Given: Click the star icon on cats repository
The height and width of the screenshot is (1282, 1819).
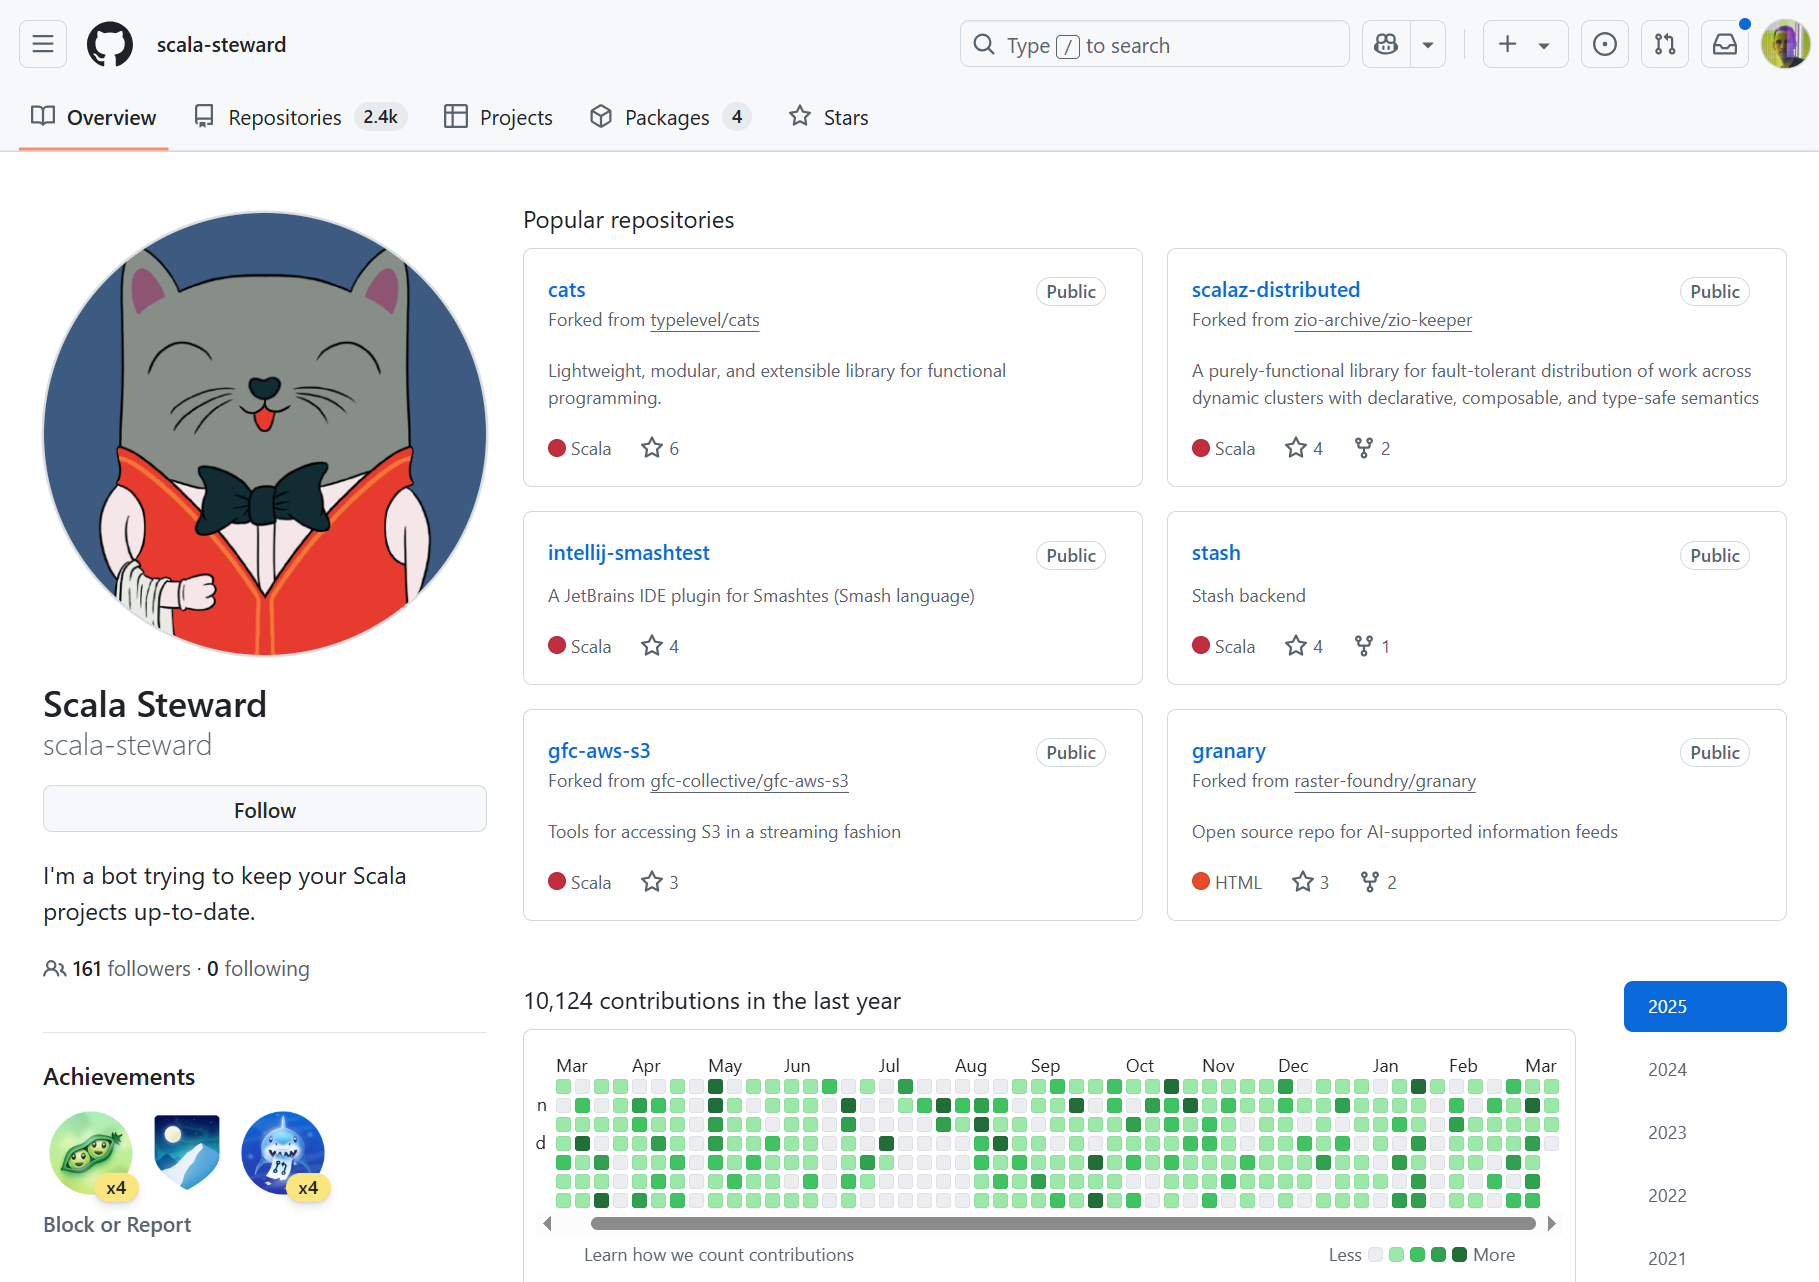Looking at the screenshot, I should tap(652, 448).
